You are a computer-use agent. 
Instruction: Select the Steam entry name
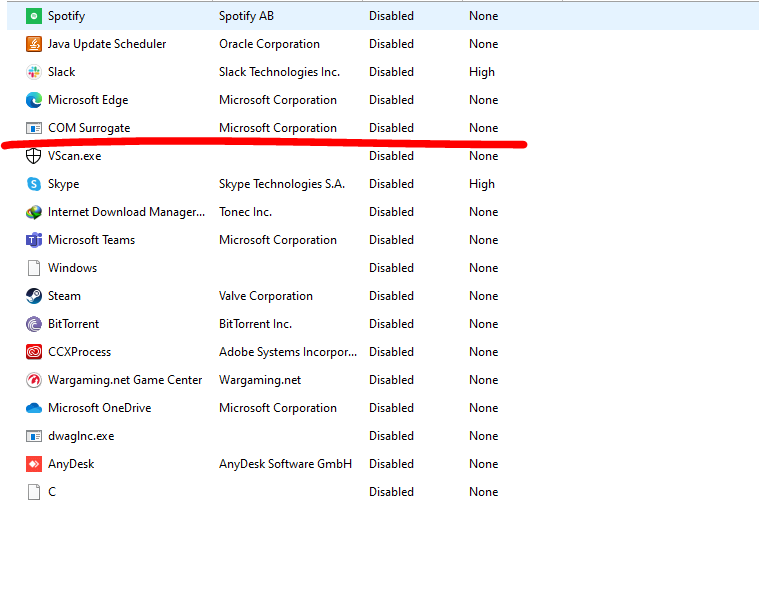coord(64,296)
